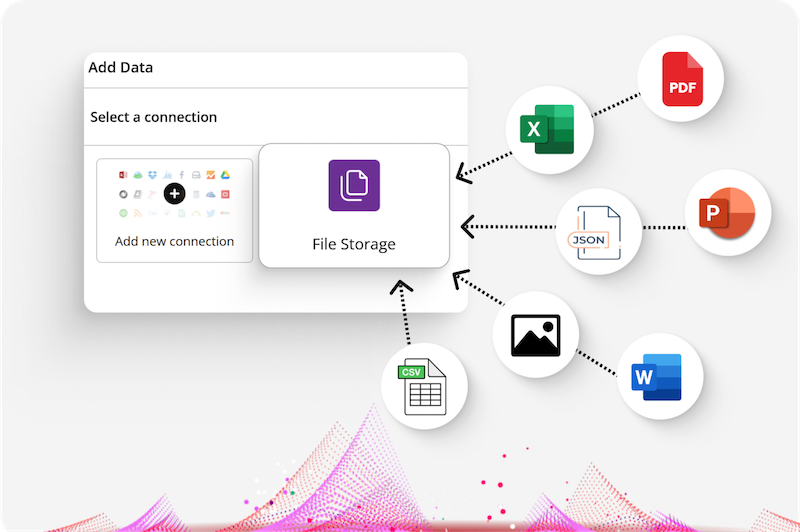Click the black plus circle icon
800x532 pixels.
pos(174,194)
